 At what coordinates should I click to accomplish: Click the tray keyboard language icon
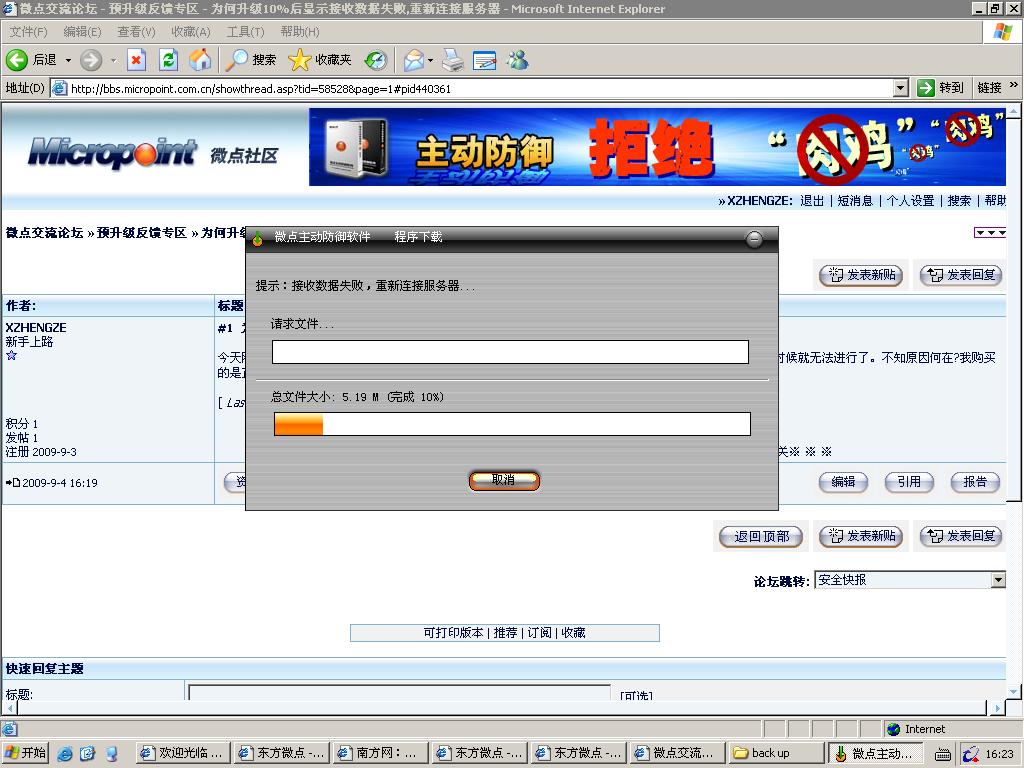click(942, 754)
